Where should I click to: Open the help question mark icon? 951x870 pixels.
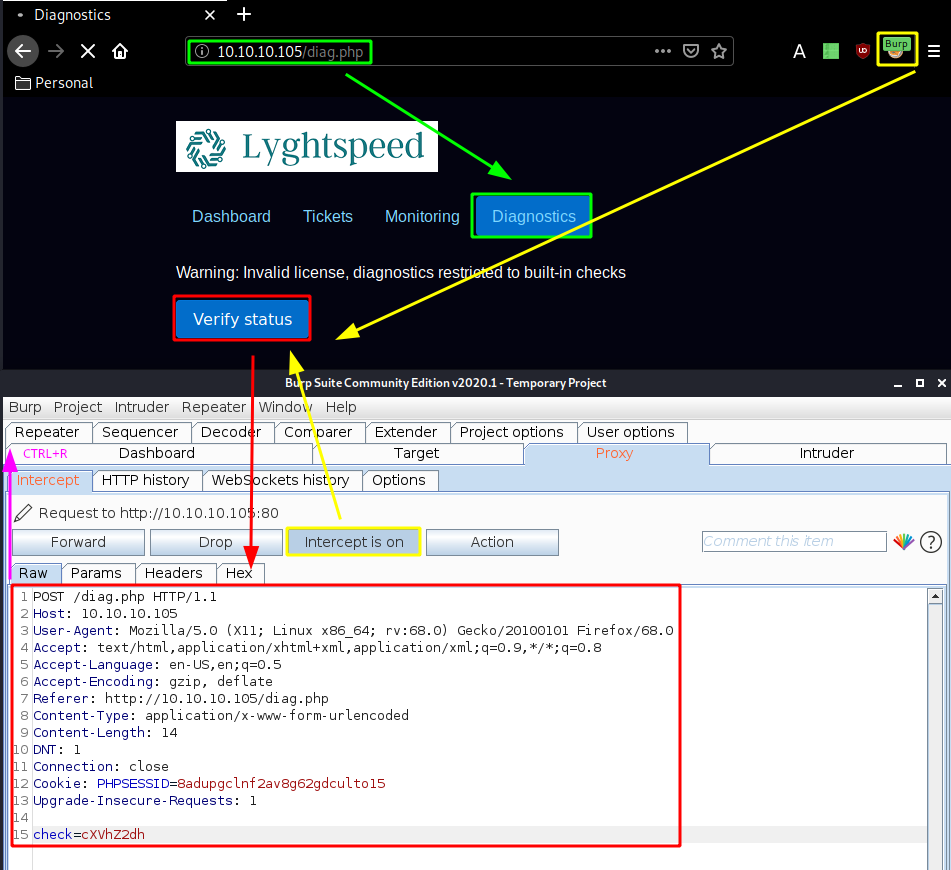931,542
